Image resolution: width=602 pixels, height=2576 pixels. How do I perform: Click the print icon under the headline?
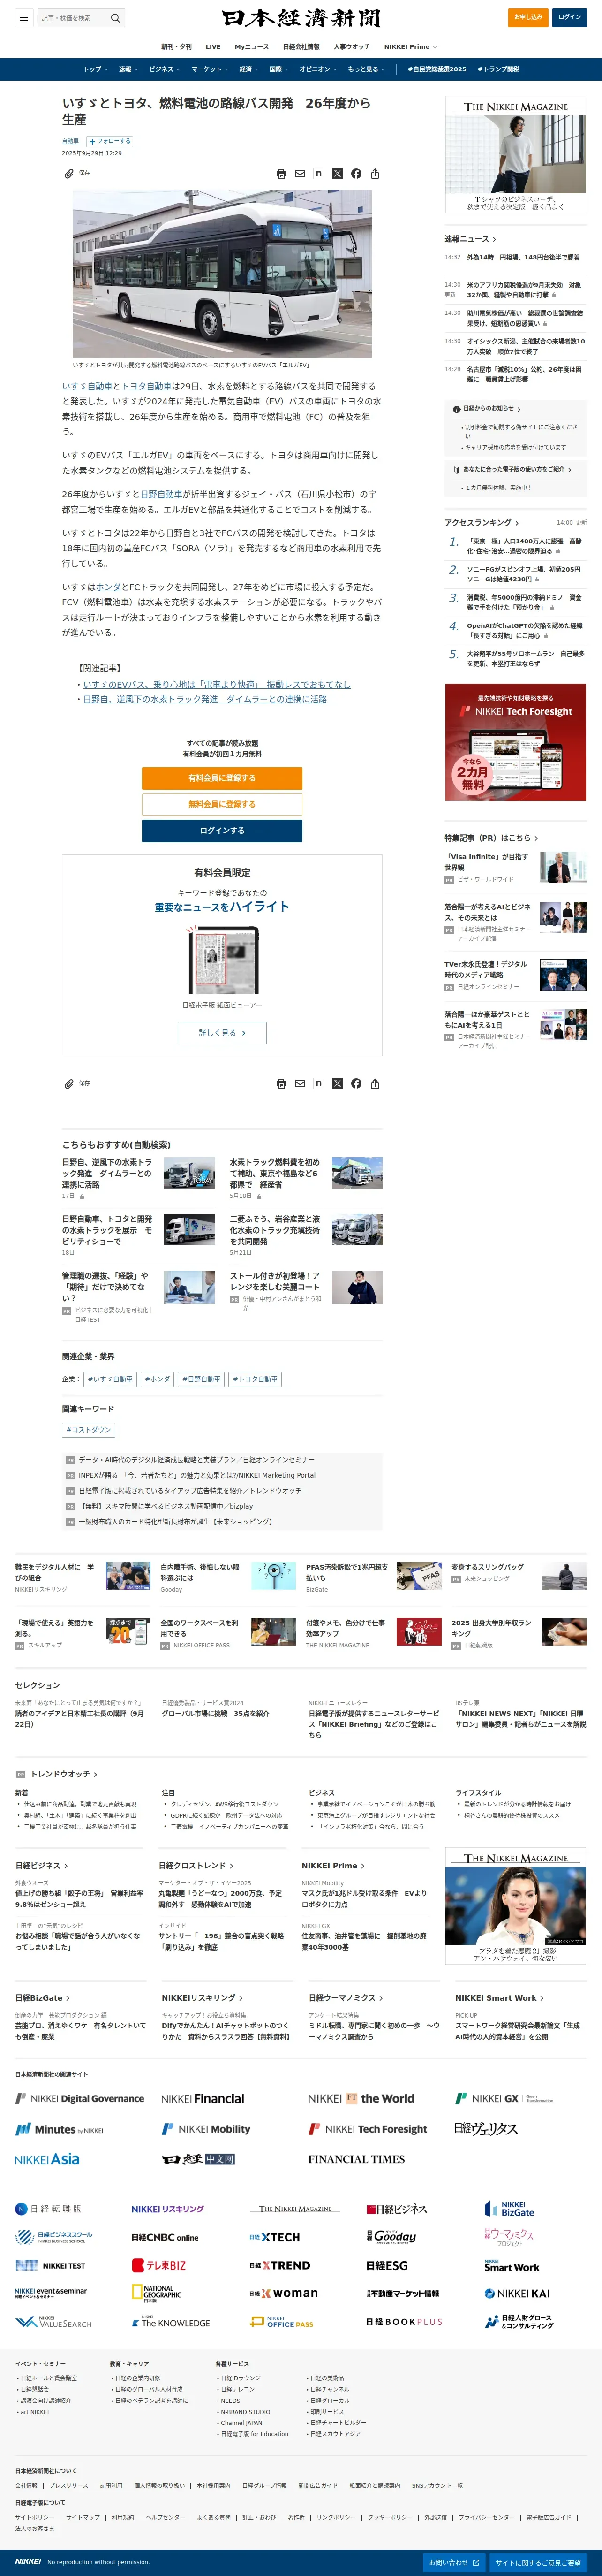(x=281, y=174)
